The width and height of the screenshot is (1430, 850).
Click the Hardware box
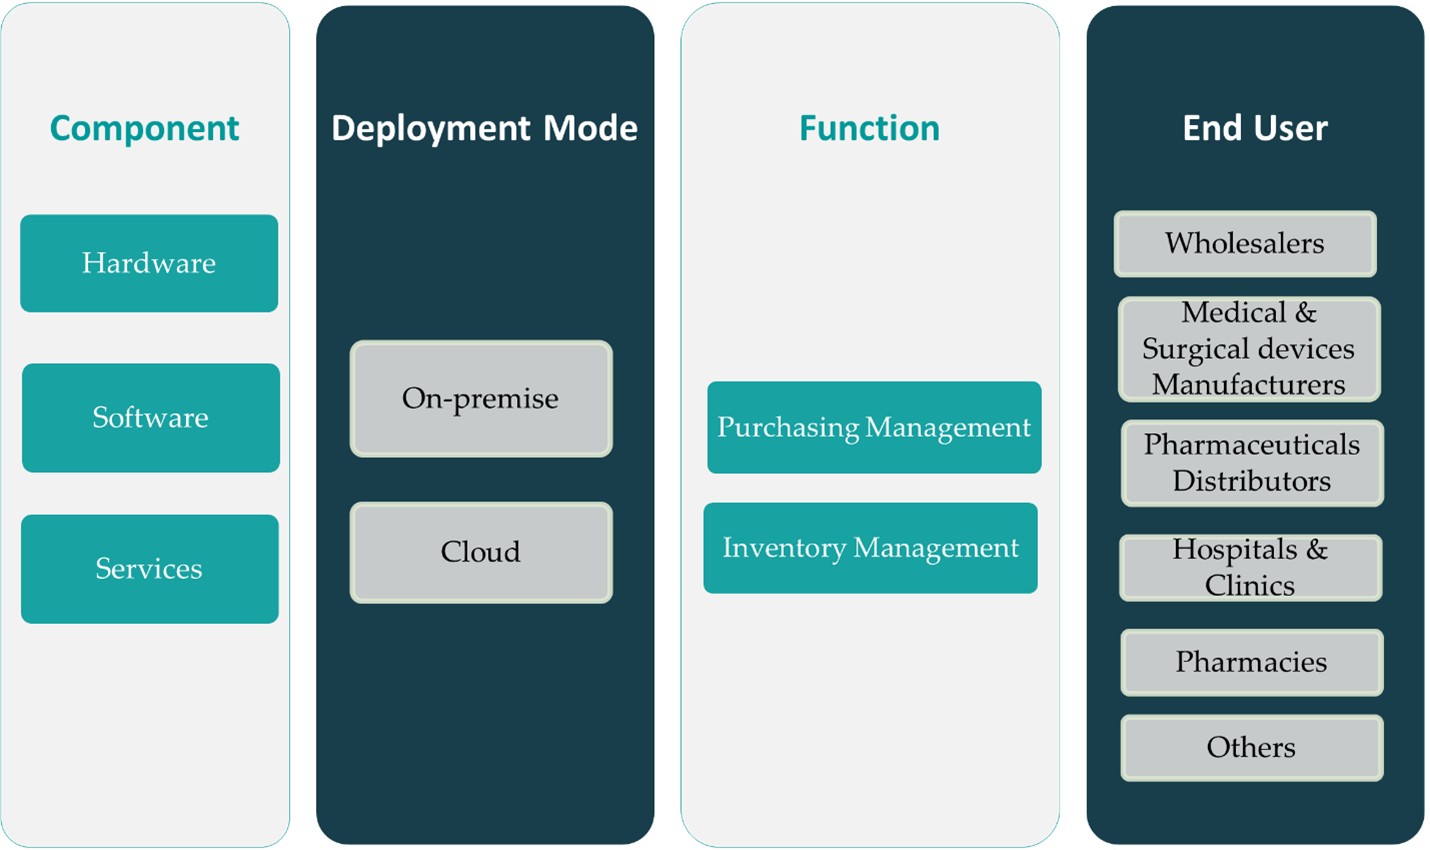[149, 263]
